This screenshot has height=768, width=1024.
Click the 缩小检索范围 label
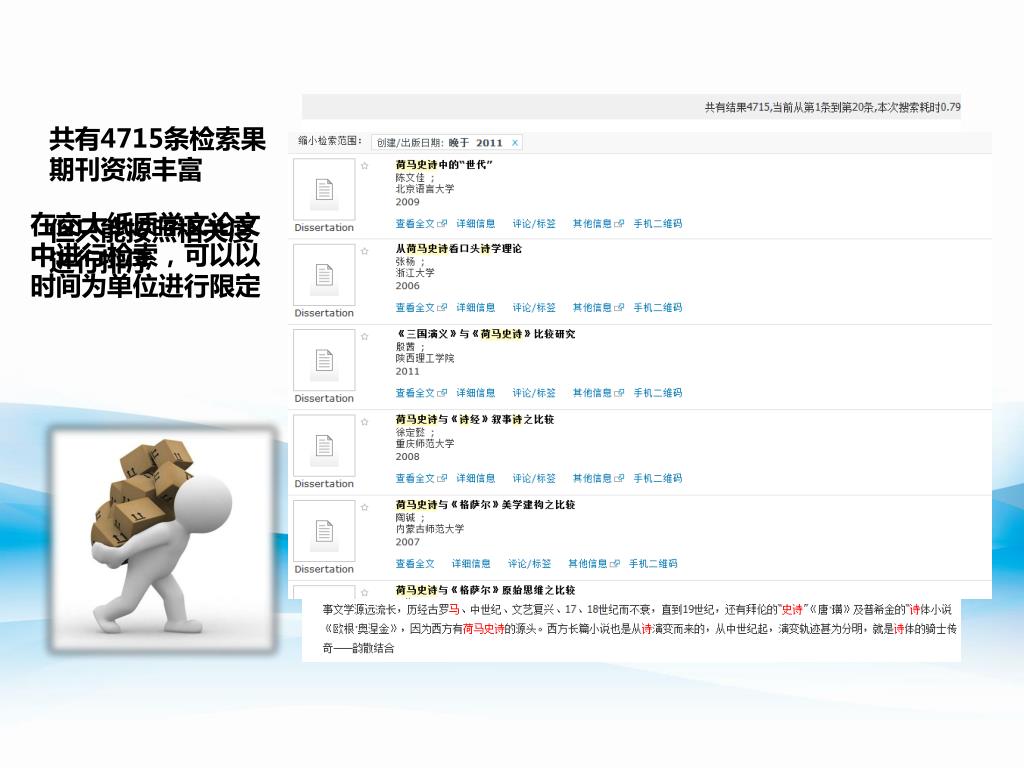(330, 140)
